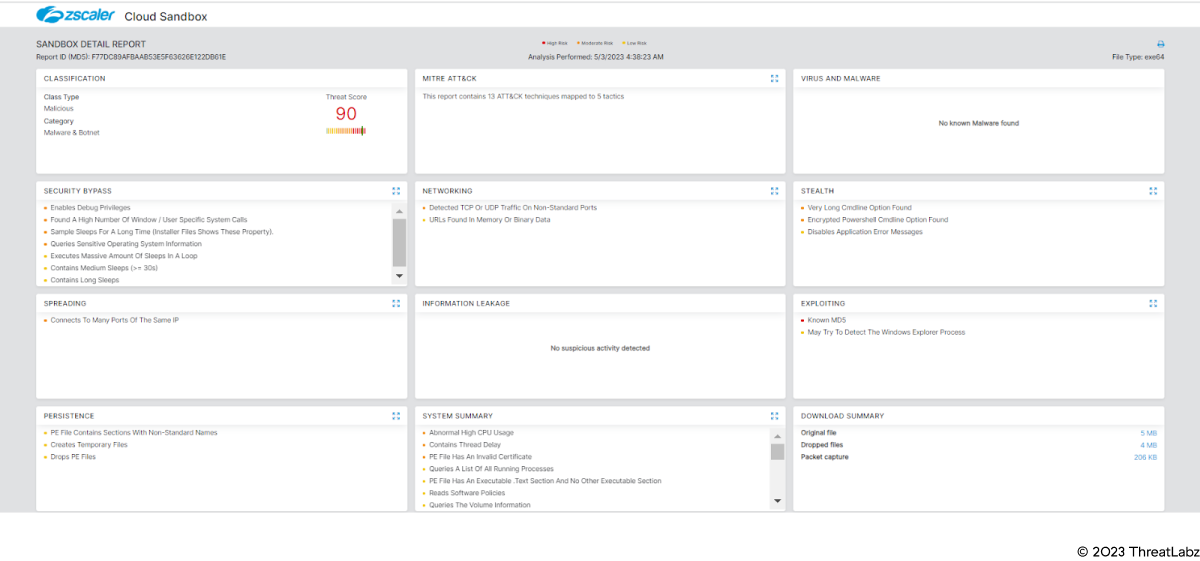Download the 4 MB dropped files
The image size is (1200, 561).
(1148, 445)
